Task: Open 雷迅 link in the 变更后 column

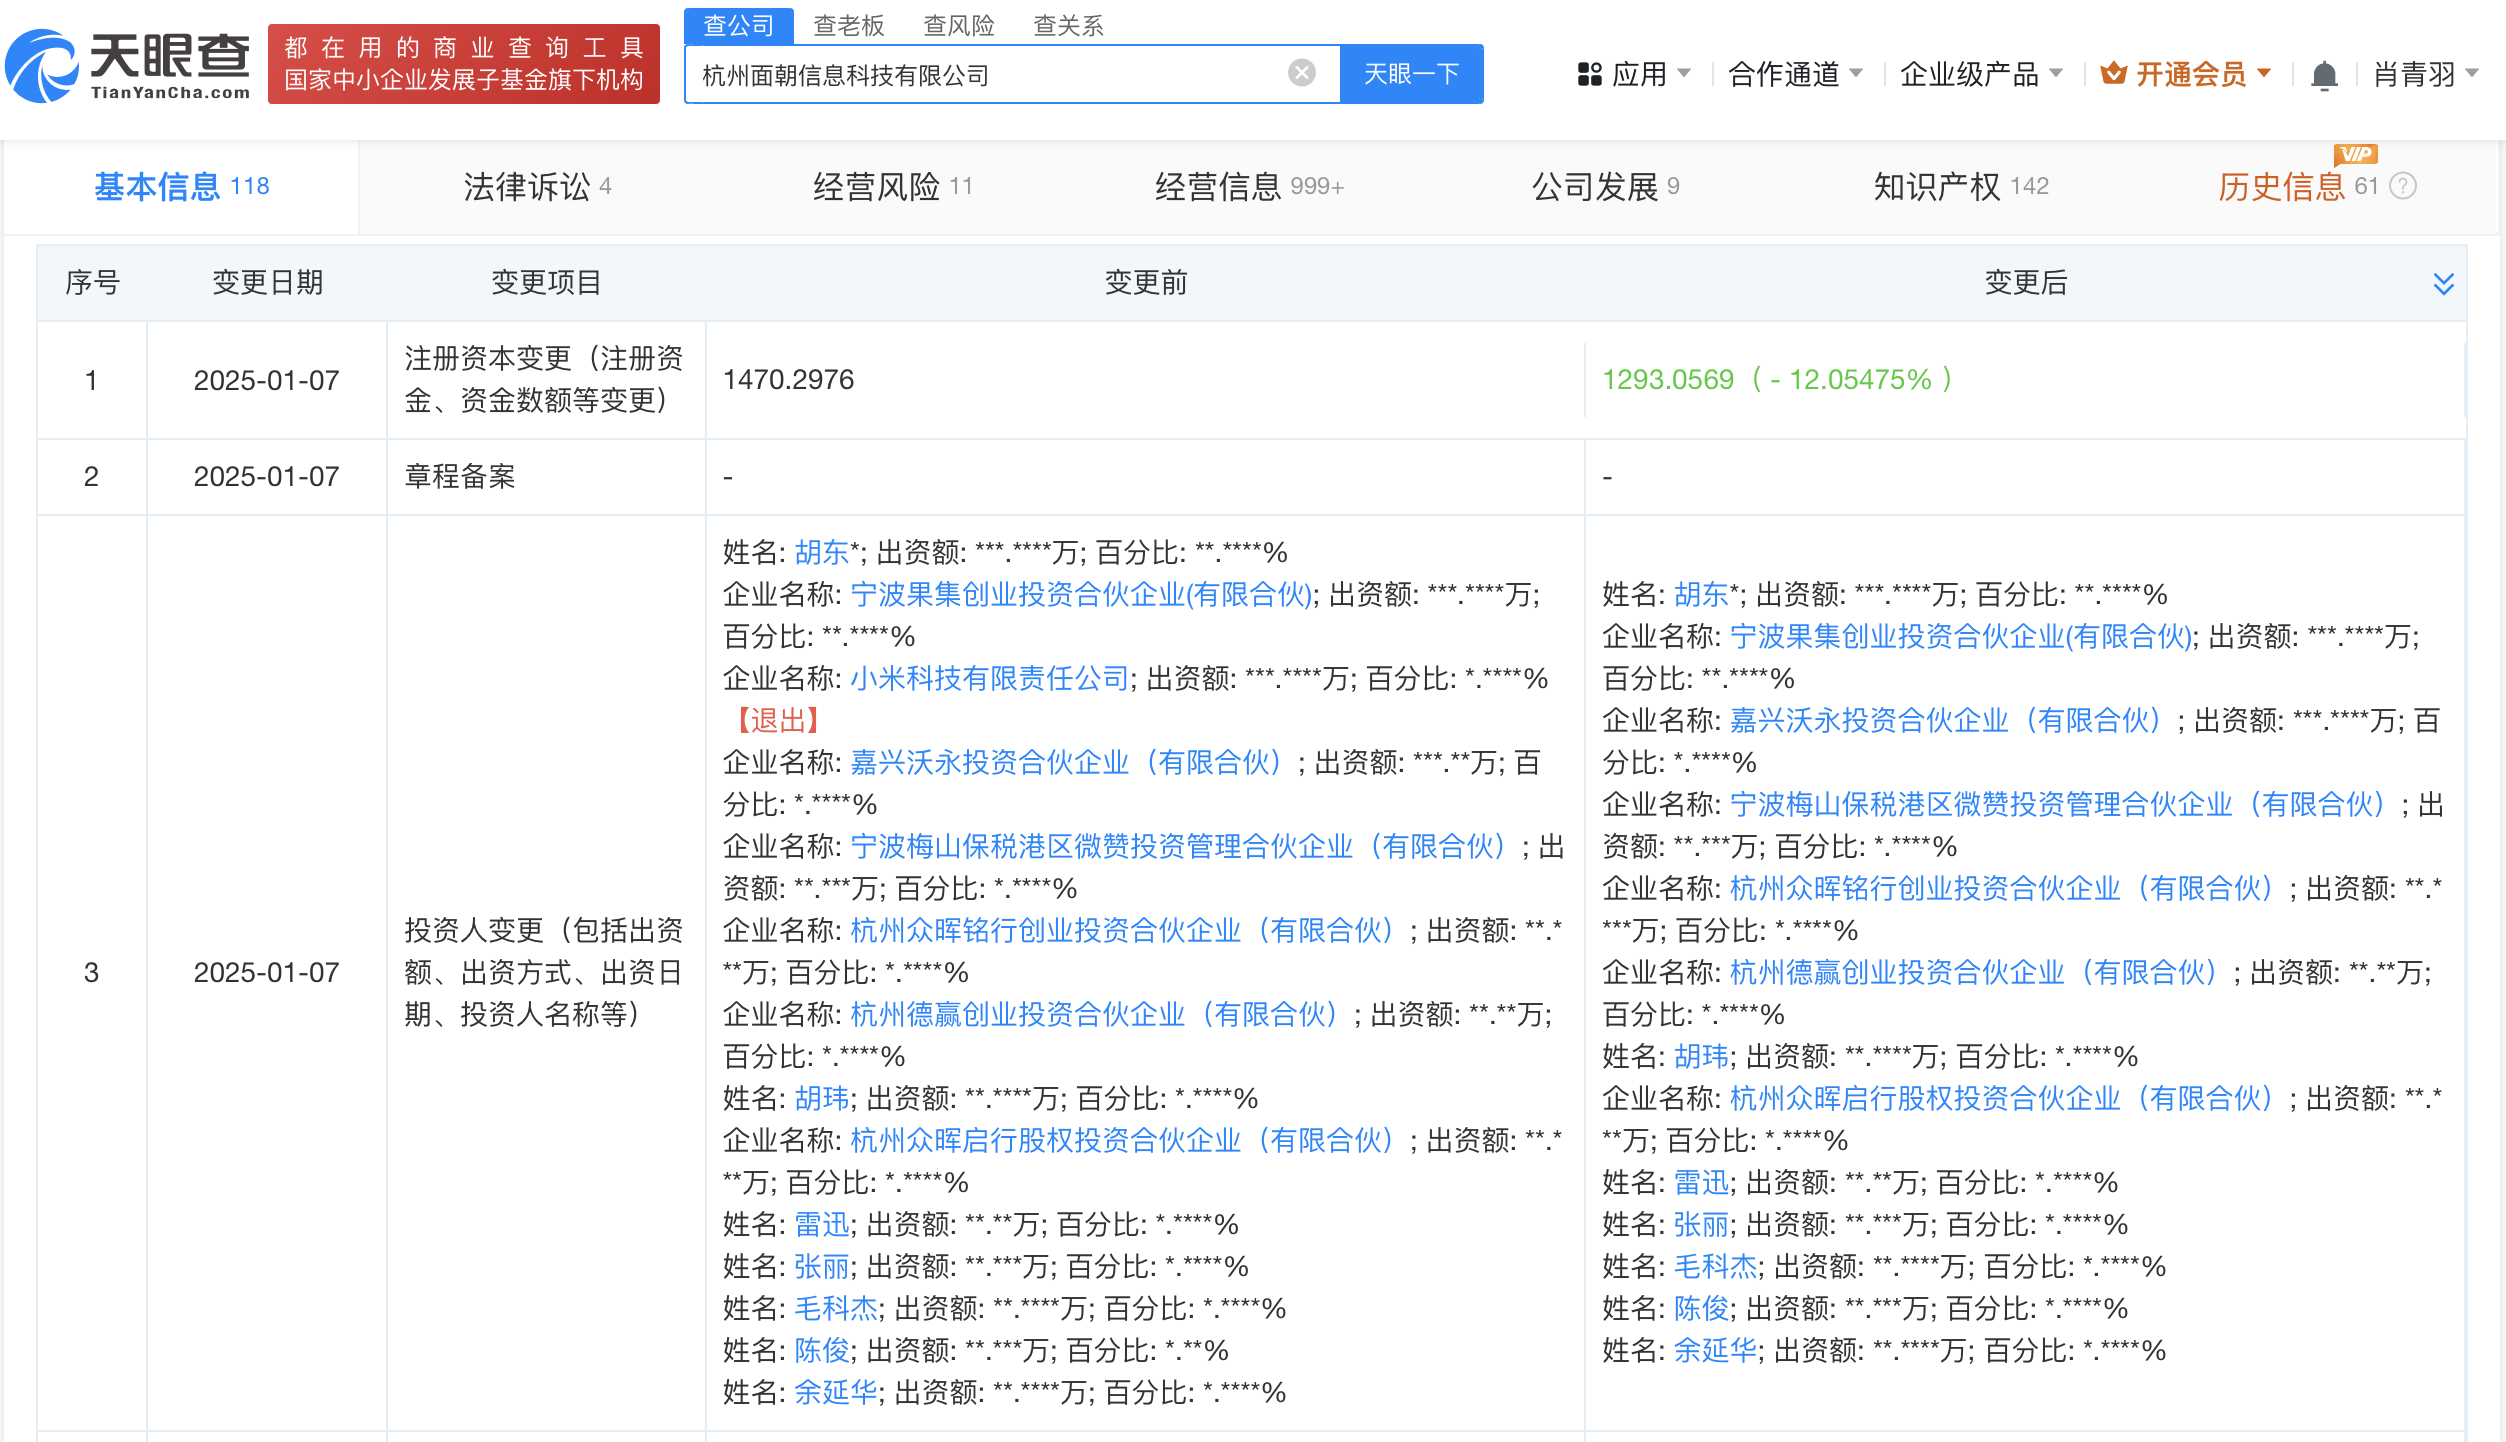Action: pos(1701,1182)
